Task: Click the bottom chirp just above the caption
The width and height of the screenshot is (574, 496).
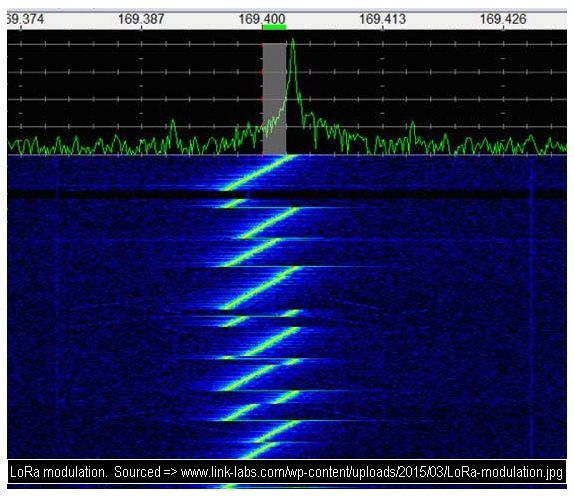Action: tap(259, 451)
